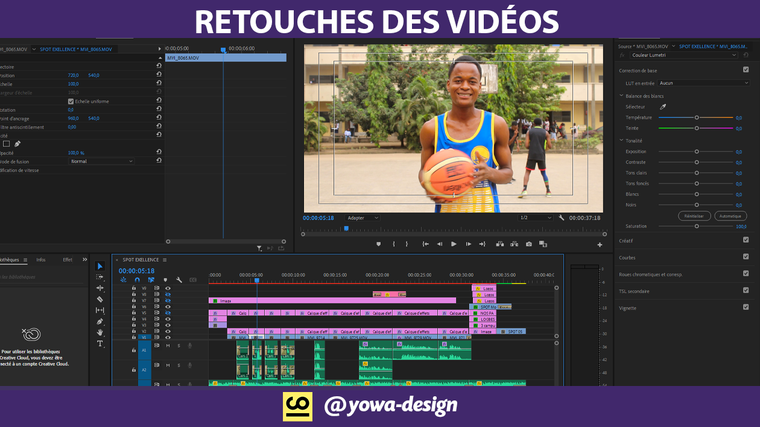Click the Extract button

click(x=514, y=244)
